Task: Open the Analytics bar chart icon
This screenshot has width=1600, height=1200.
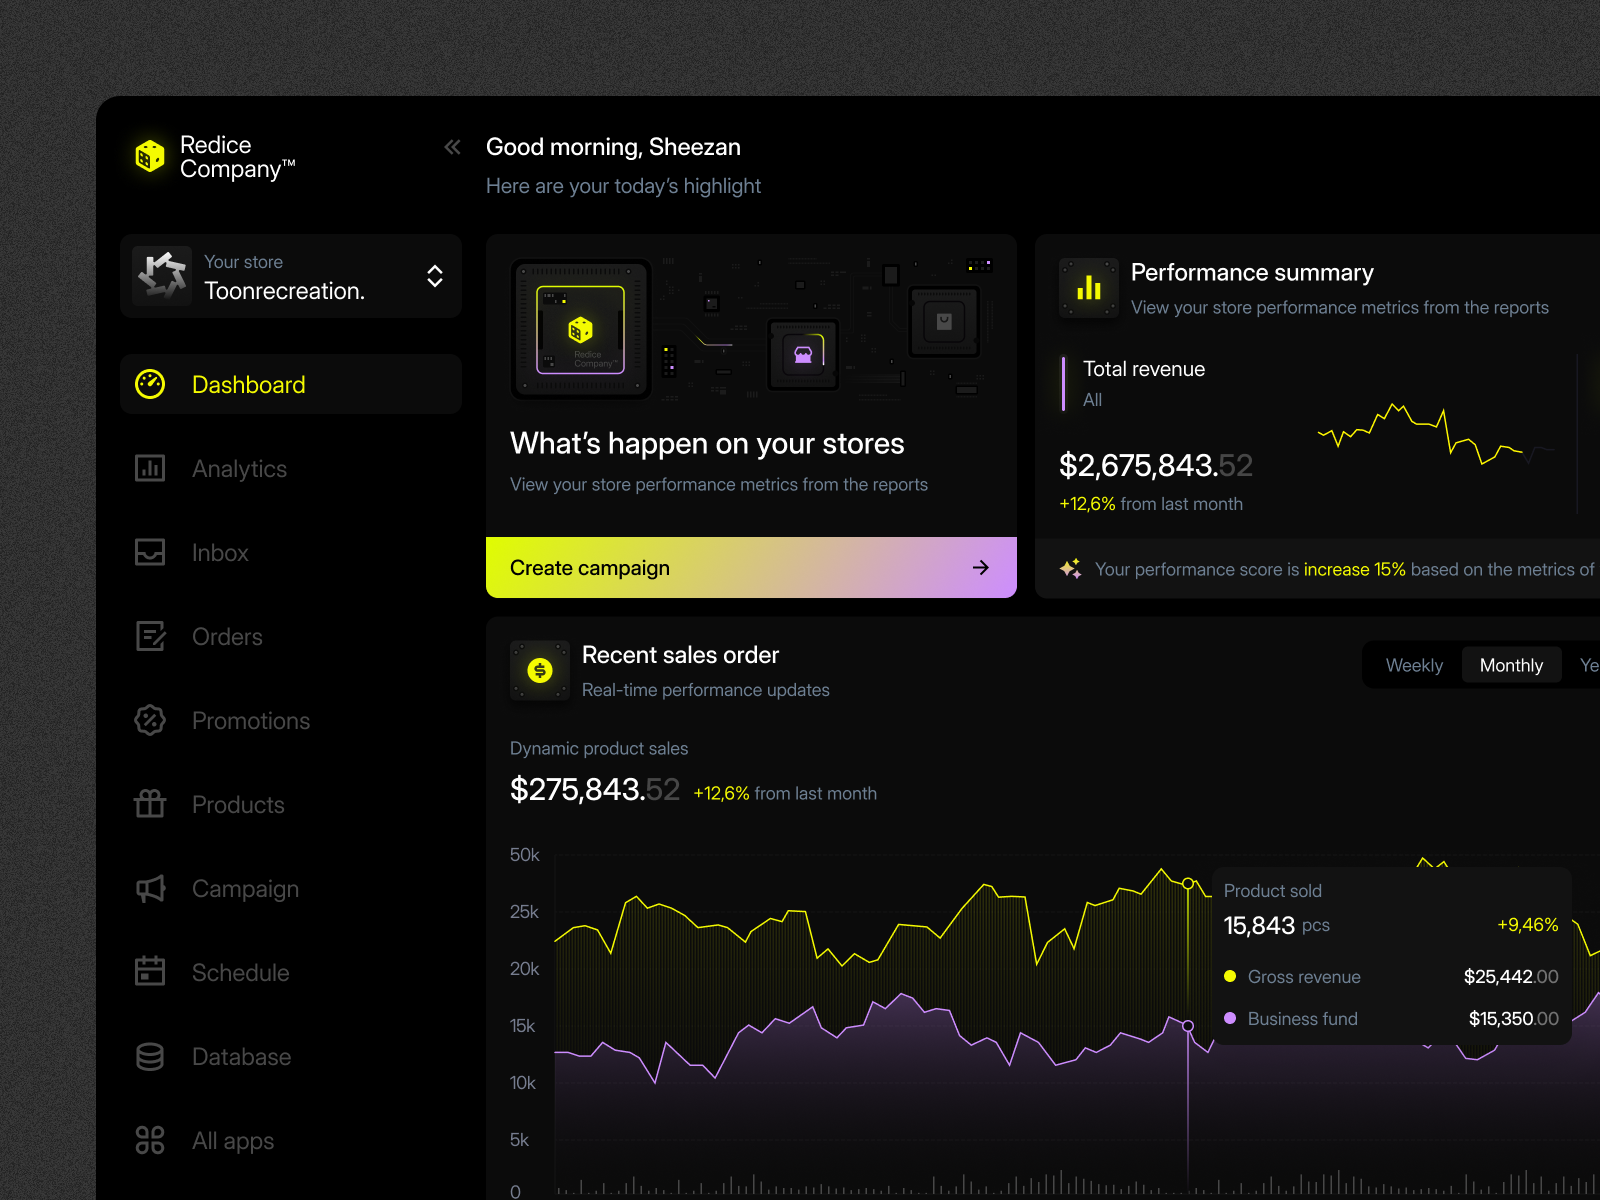Action: coord(150,468)
